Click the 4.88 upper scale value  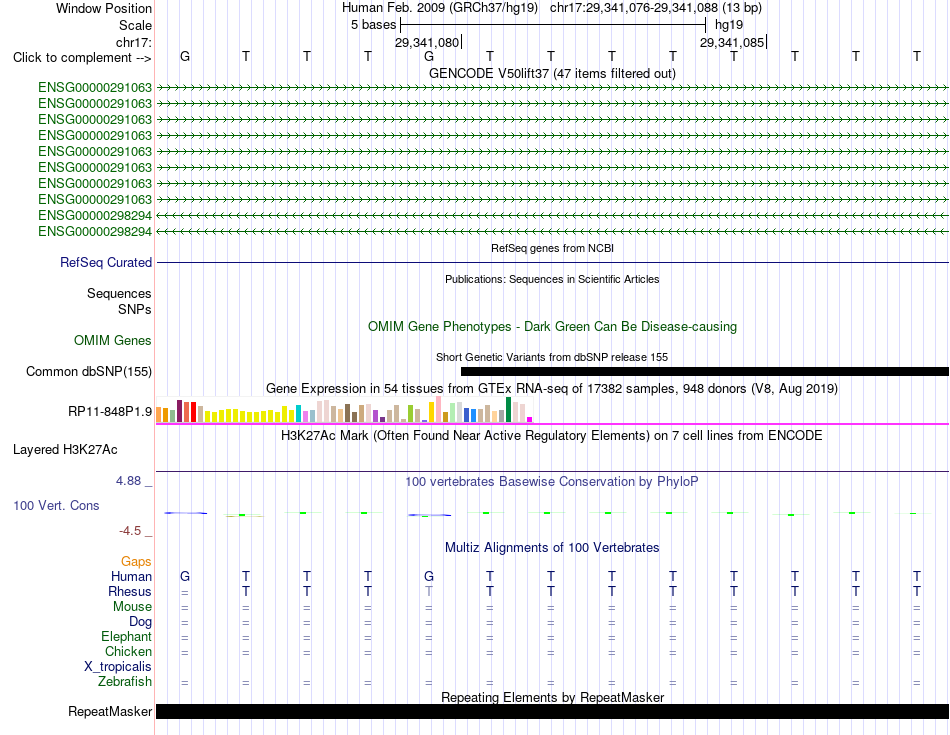(x=128, y=481)
